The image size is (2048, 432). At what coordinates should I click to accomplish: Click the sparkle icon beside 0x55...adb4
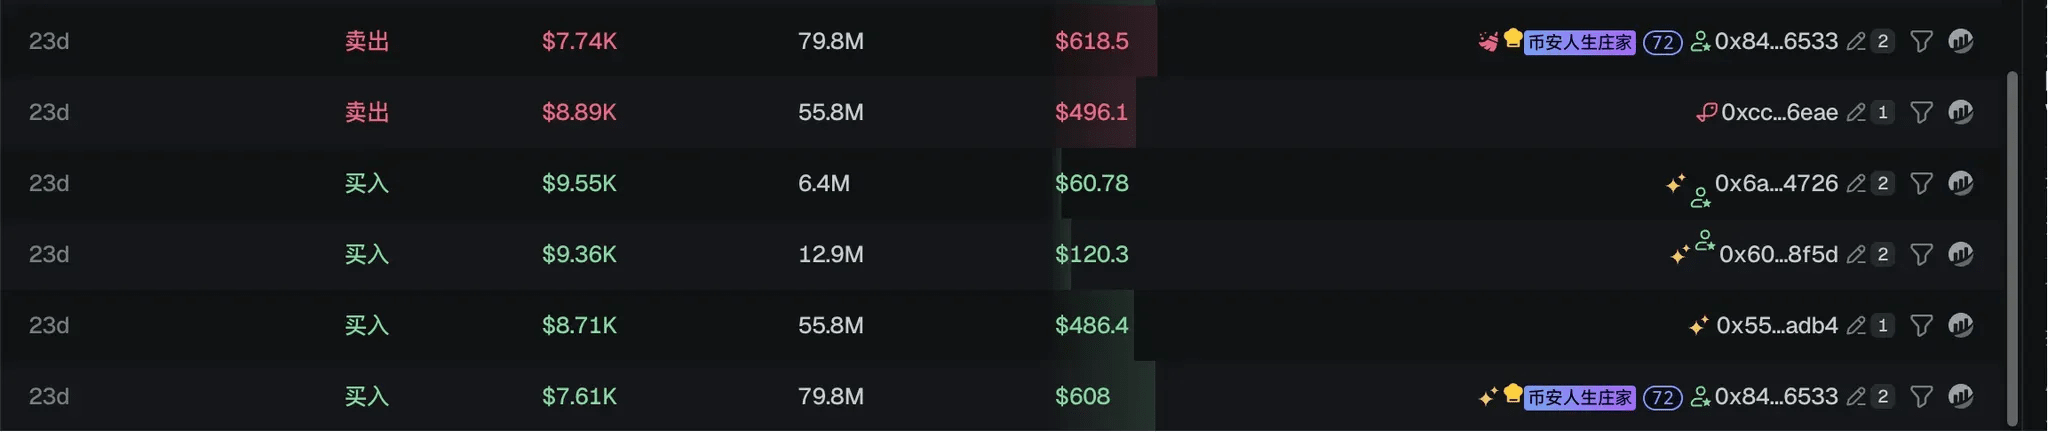click(1698, 325)
